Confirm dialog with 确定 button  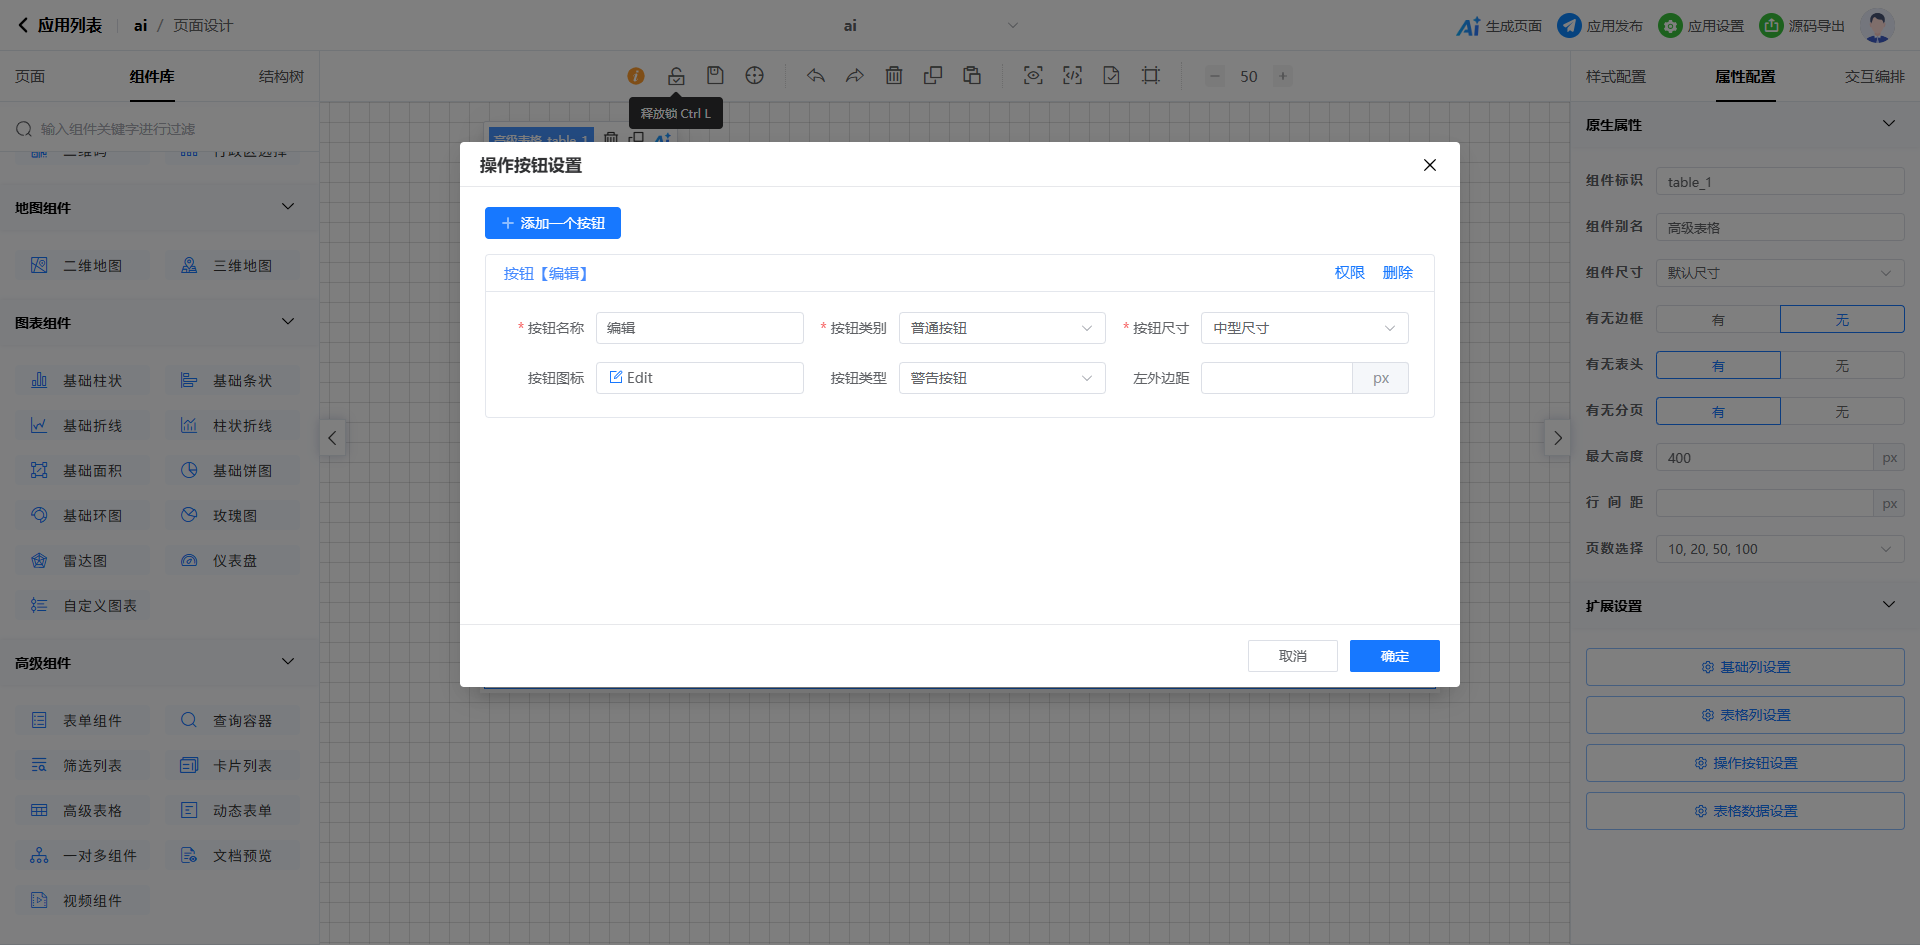pyautogui.click(x=1394, y=656)
